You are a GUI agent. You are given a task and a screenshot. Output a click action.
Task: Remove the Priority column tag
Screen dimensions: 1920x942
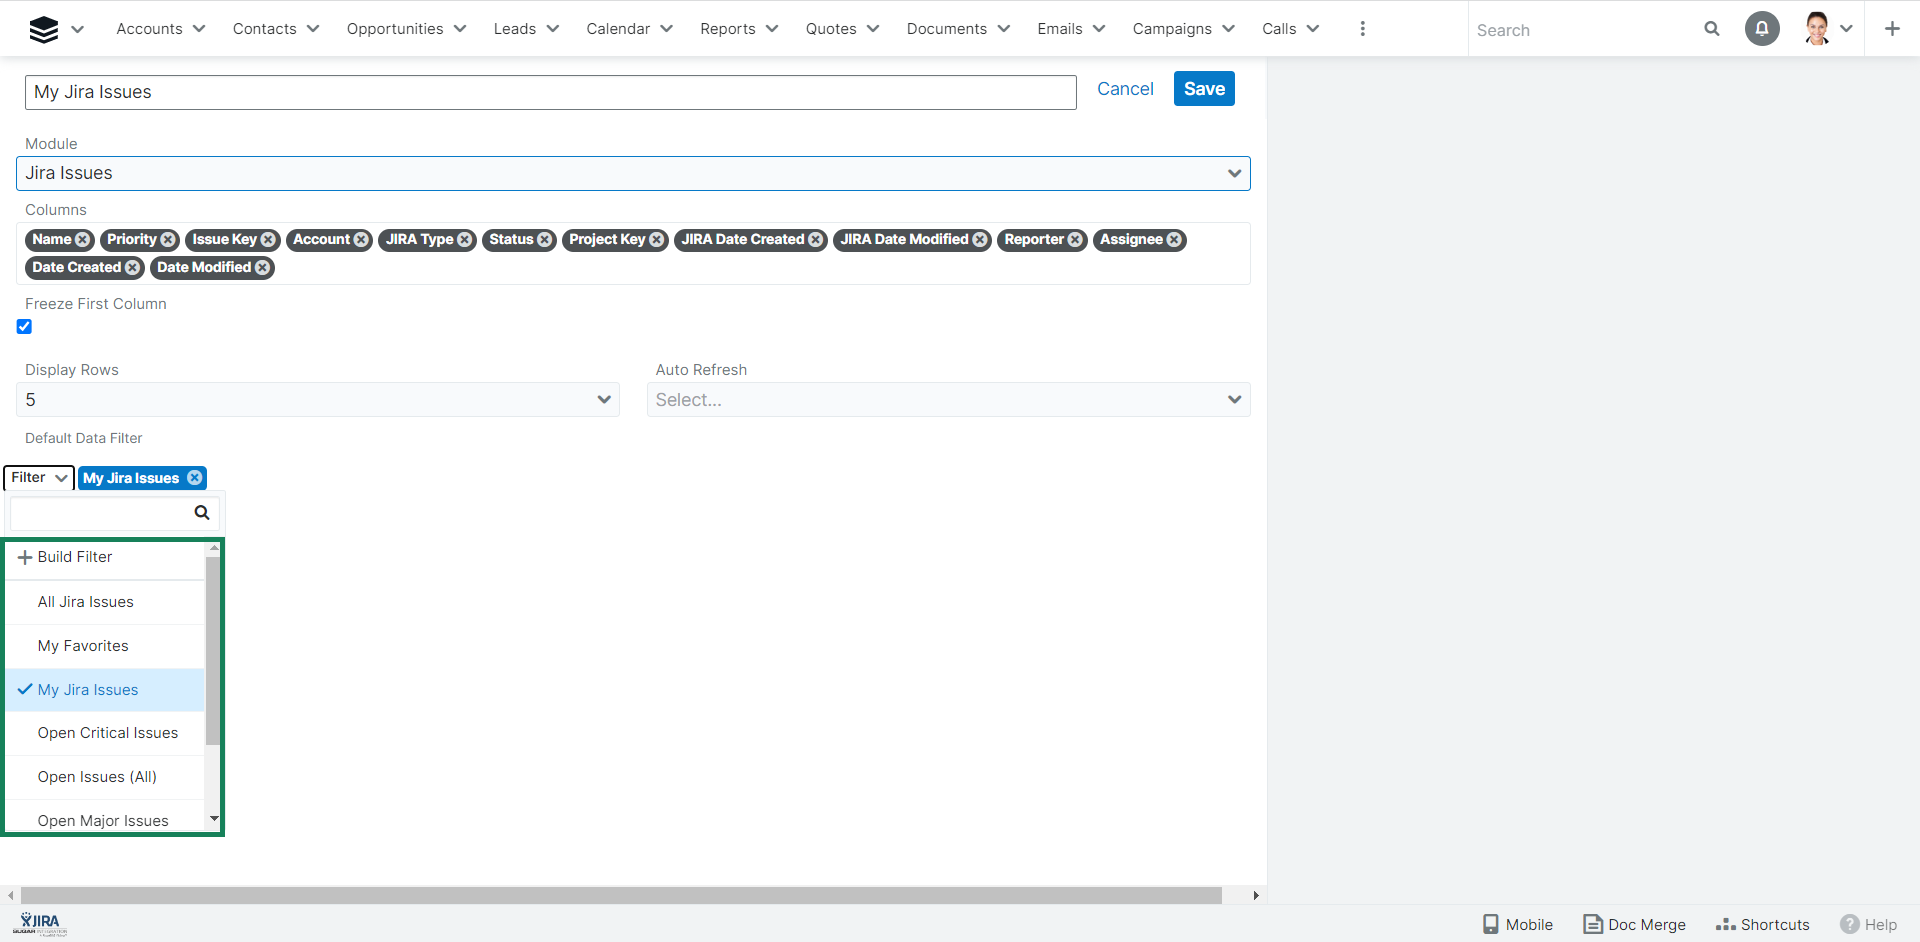pos(168,240)
